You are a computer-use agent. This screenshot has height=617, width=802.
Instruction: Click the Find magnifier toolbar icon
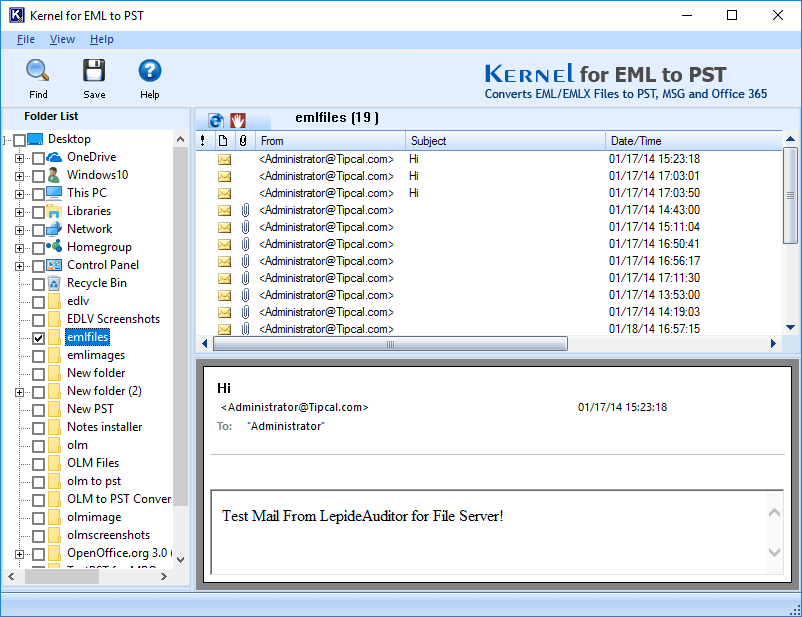coord(38,71)
